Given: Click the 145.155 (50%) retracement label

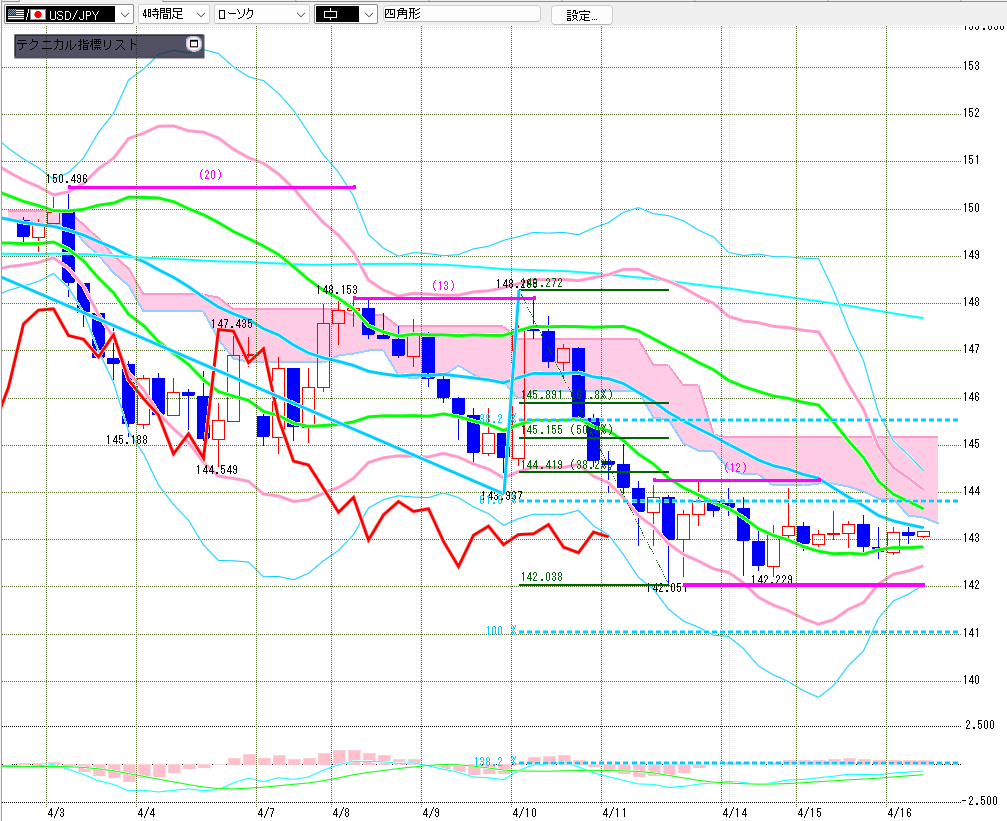Looking at the screenshot, I should click(x=566, y=430).
